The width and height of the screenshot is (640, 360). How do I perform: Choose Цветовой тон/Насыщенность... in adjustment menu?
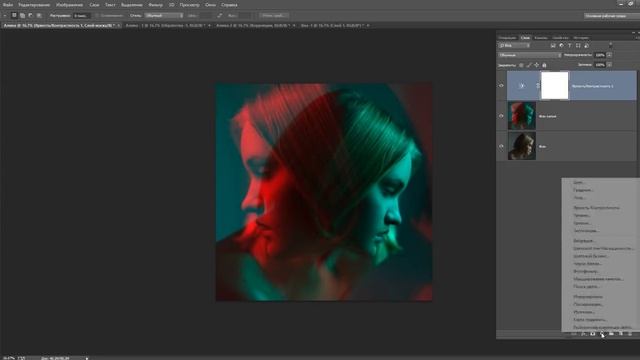[603, 248]
